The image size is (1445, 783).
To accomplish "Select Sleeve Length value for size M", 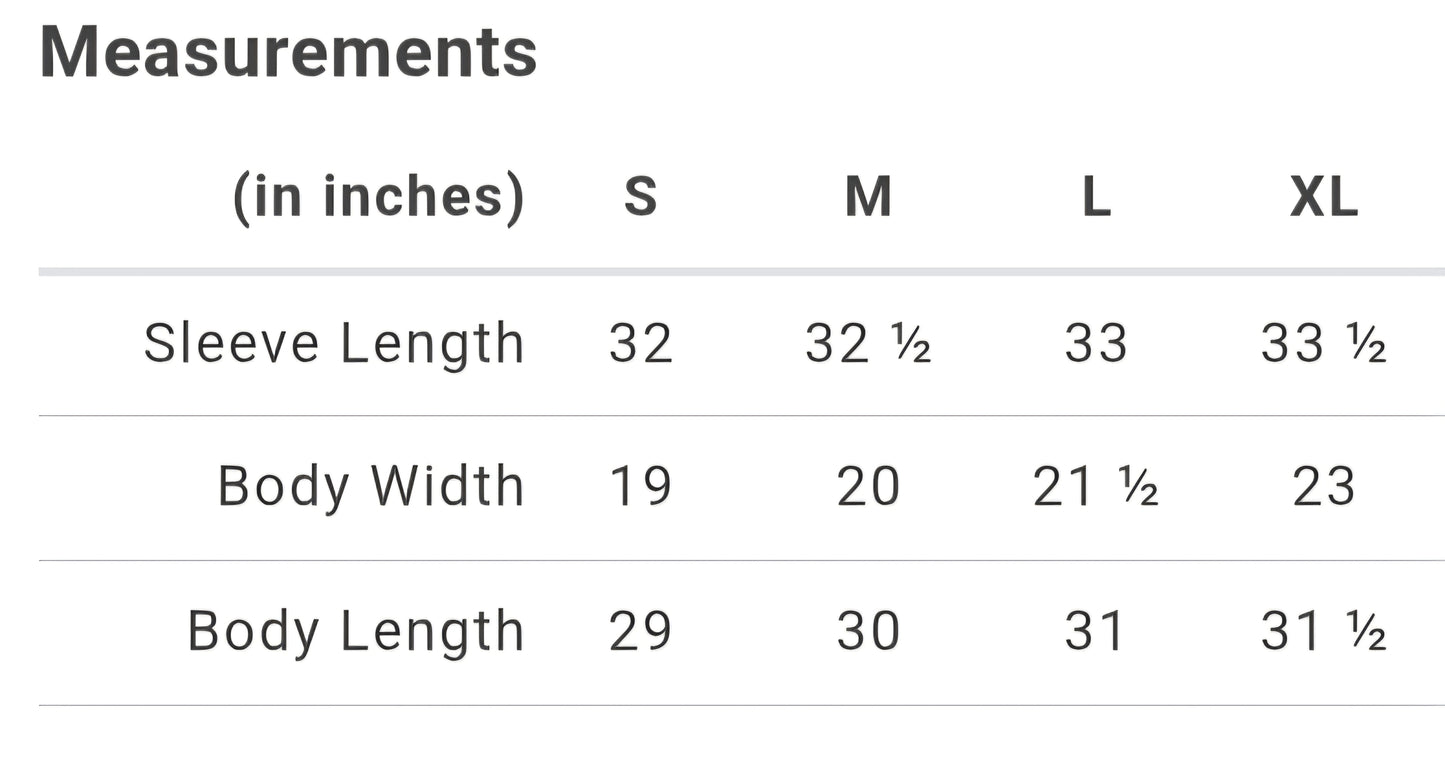I will pos(868,344).
